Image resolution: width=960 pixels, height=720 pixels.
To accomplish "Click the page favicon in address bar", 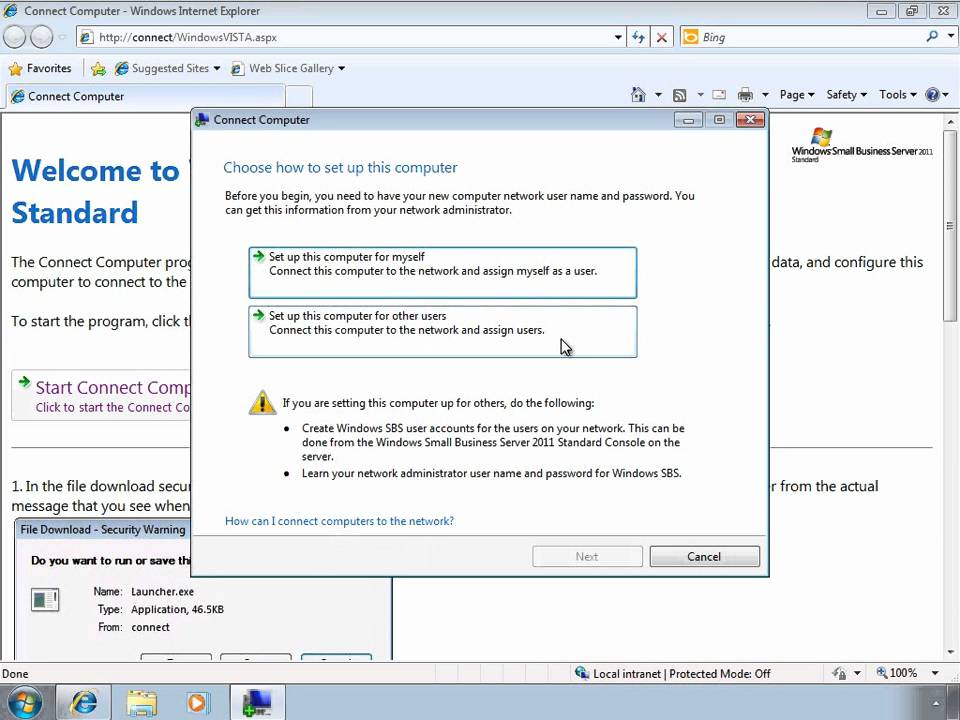I will (x=86, y=37).
